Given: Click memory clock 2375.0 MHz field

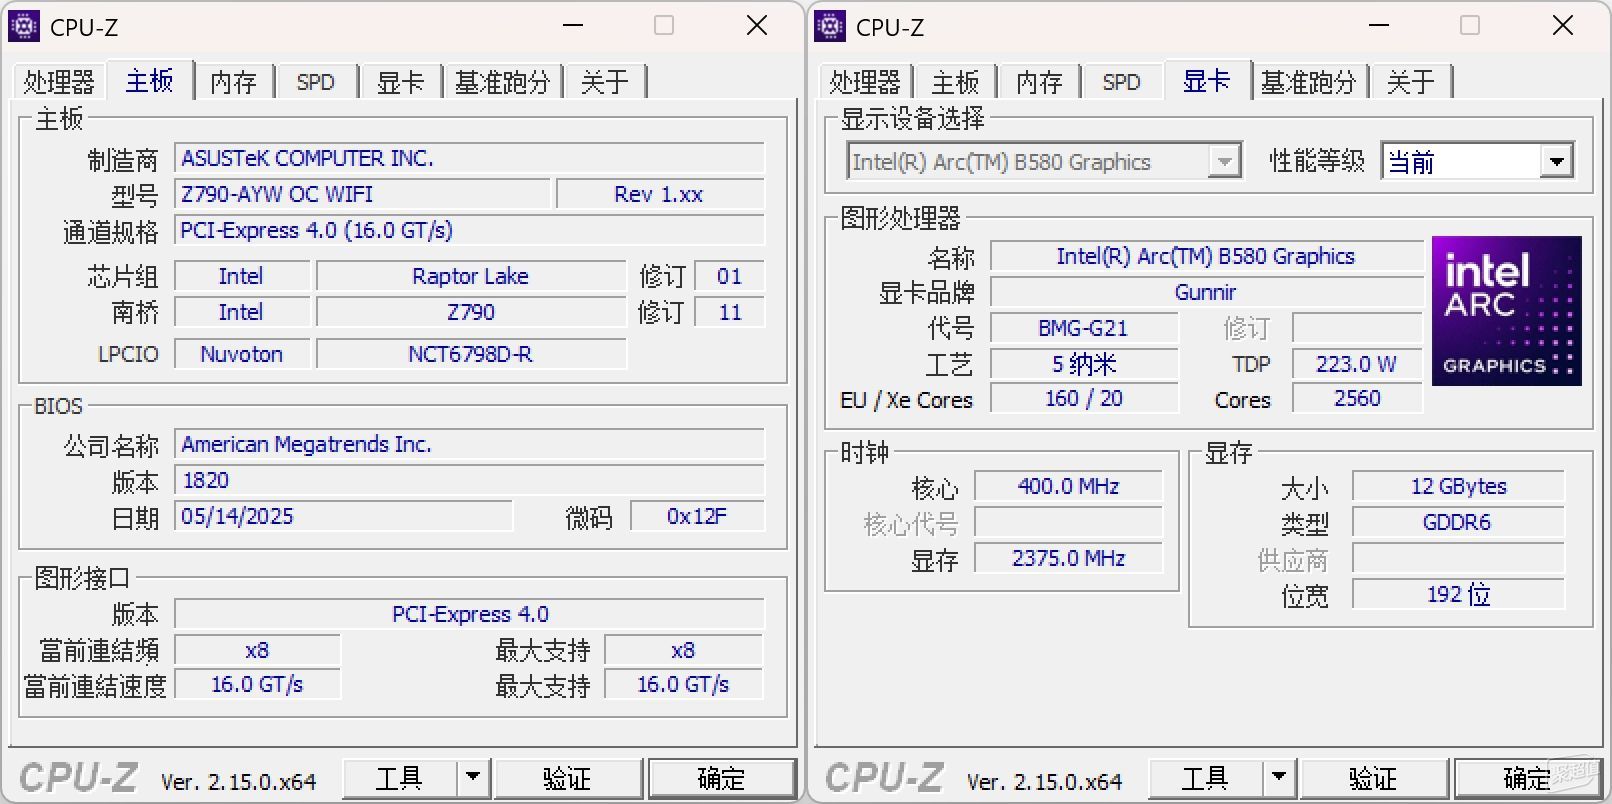Looking at the screenshot, I should coord(1069,558).
